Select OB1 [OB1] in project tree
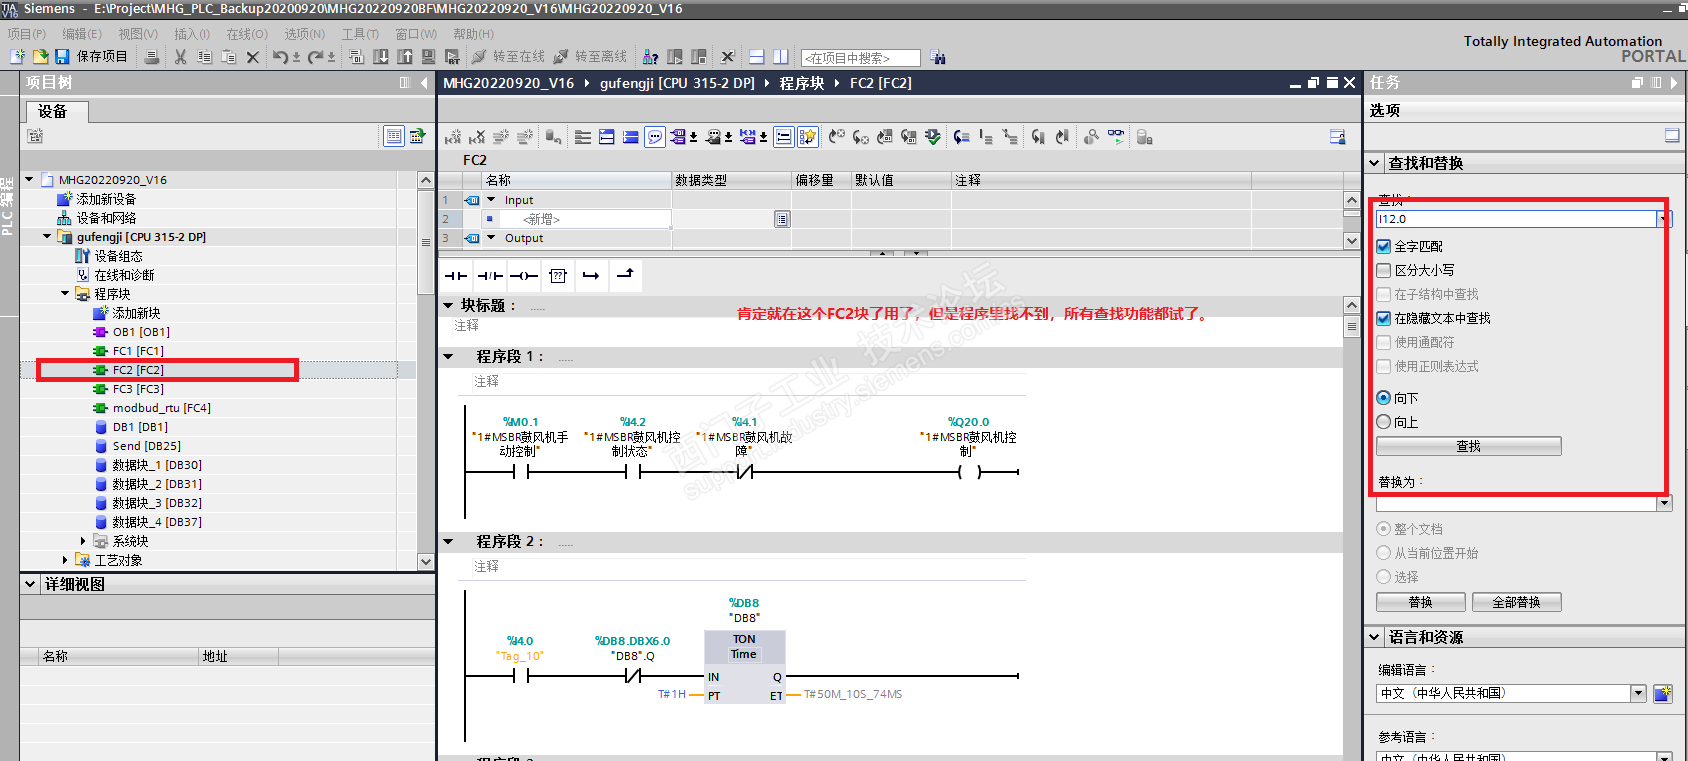The width and height of the screenshot is (1688, 761). pyautogui.click(x=141, y=332)
